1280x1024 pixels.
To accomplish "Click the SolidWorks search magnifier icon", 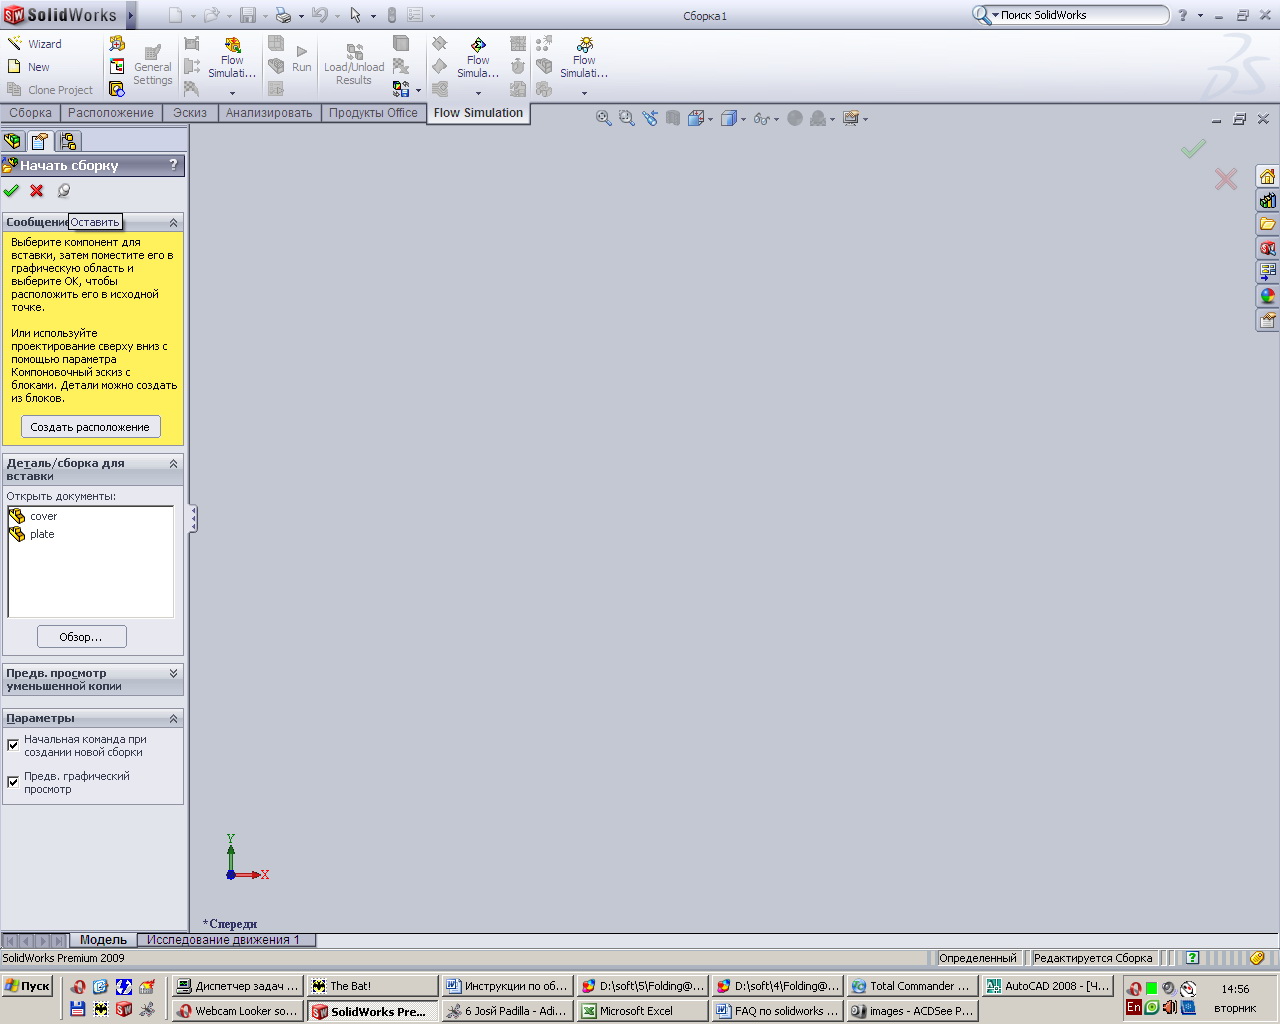I will coord(982,15).
